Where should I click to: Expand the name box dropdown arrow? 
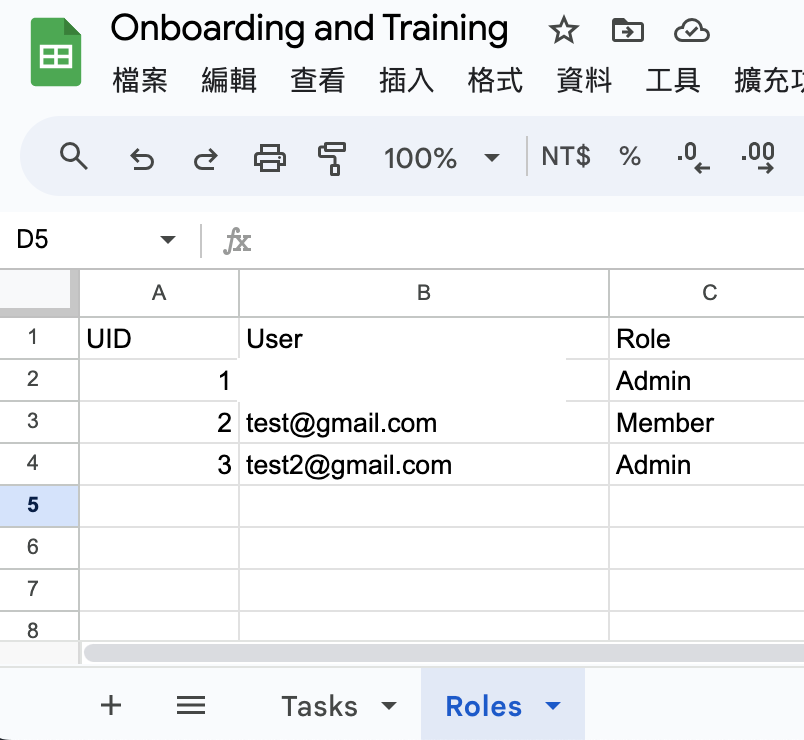[168, 239]
